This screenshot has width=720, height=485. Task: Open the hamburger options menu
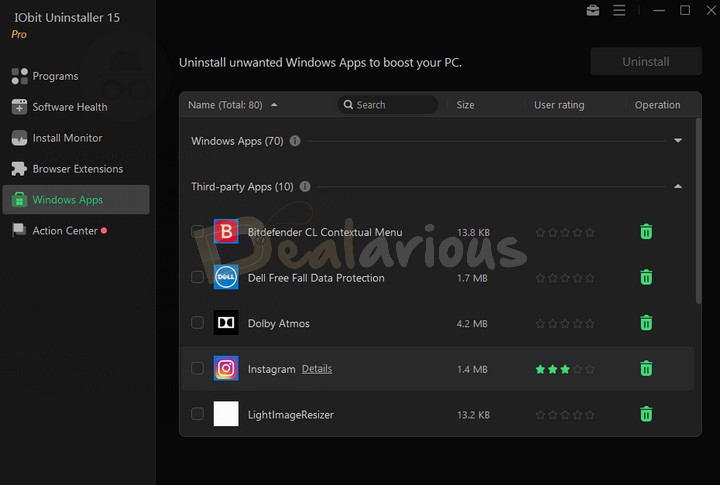(x=619, y=10)
